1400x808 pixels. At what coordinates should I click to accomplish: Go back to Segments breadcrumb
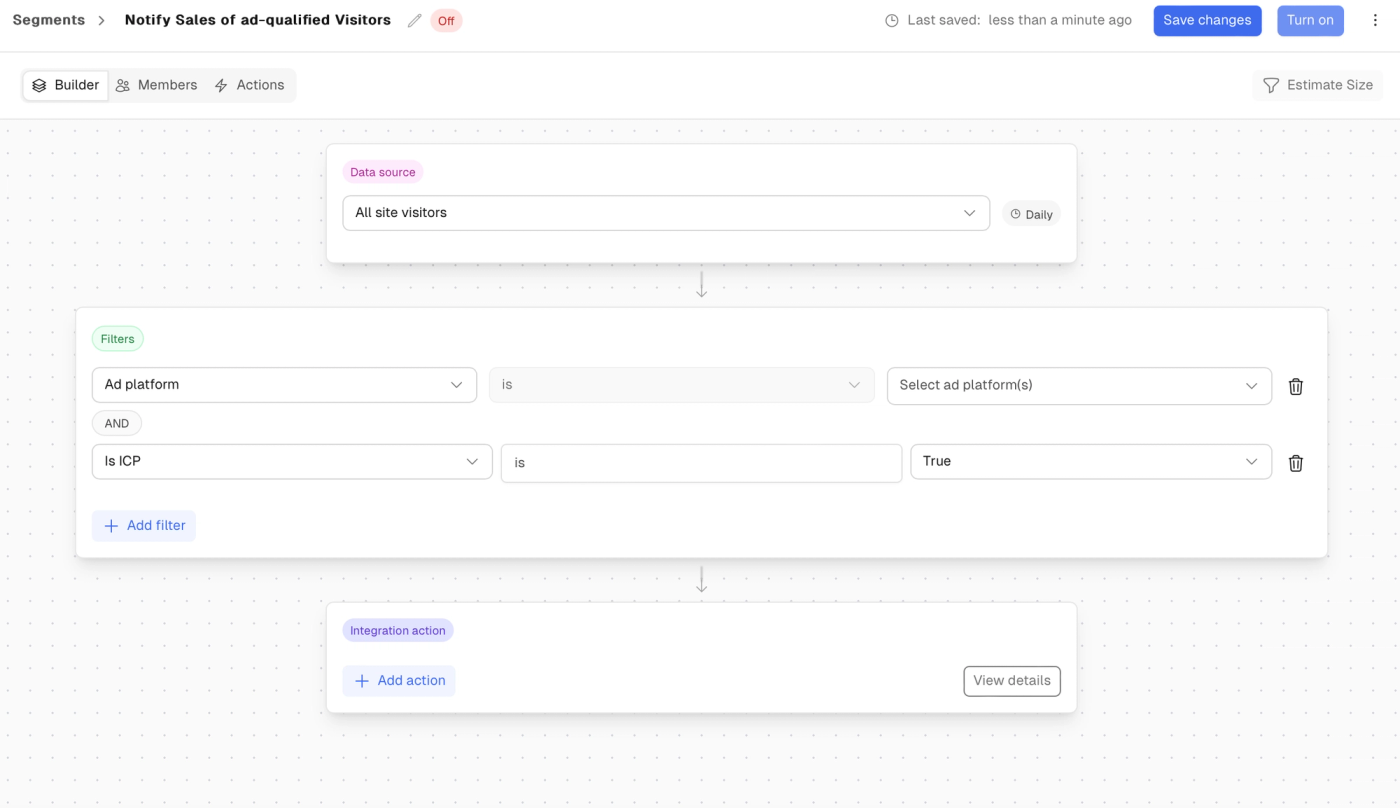tap(49, 20)
